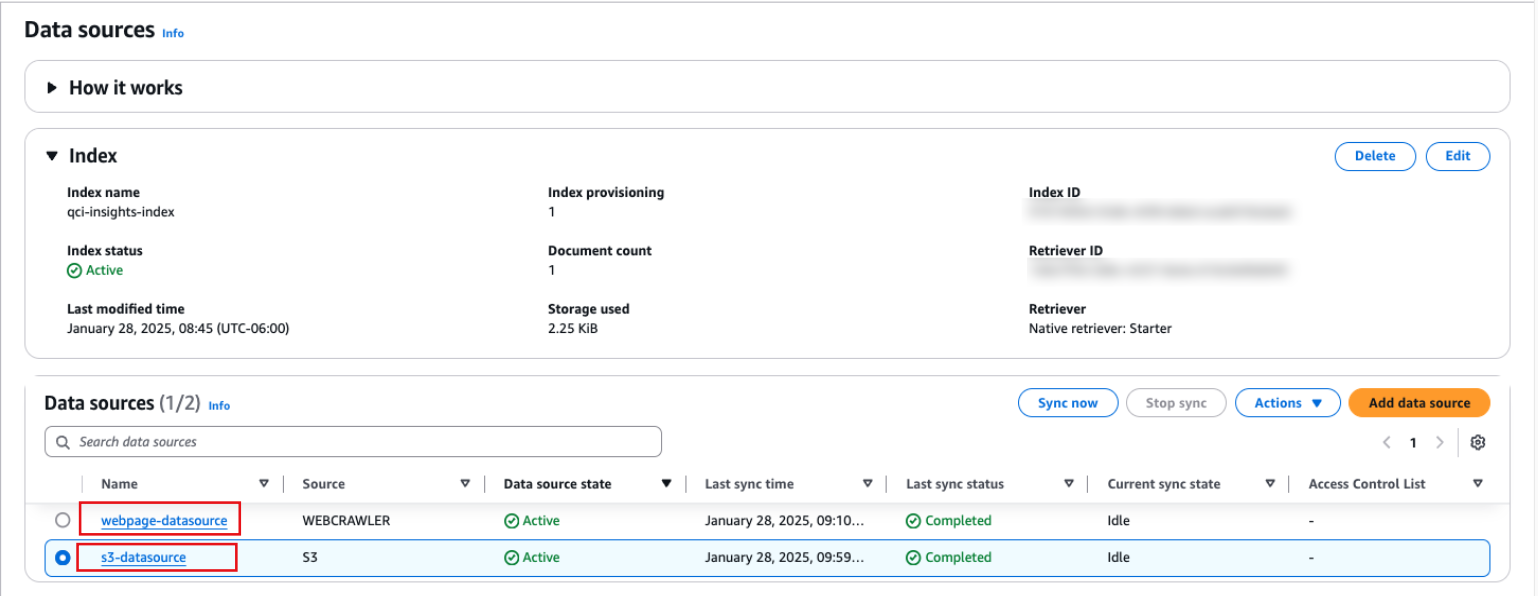The width and height of the screenshot is (1538, 596).
Task: Click the Edit index button
Action: point(1458,156)
